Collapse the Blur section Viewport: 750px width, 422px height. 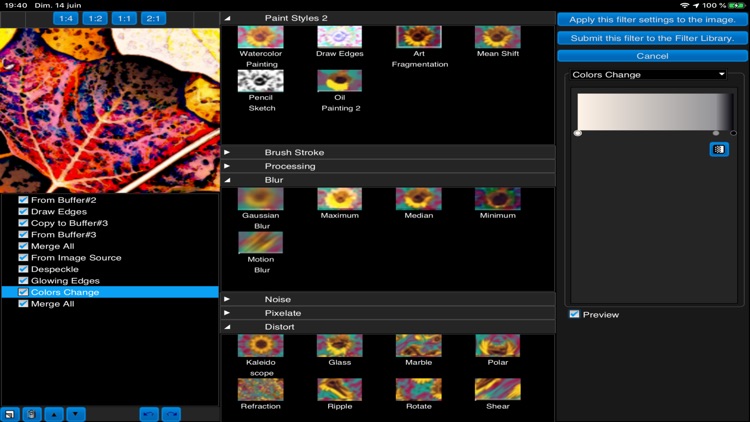click(228, 180)
